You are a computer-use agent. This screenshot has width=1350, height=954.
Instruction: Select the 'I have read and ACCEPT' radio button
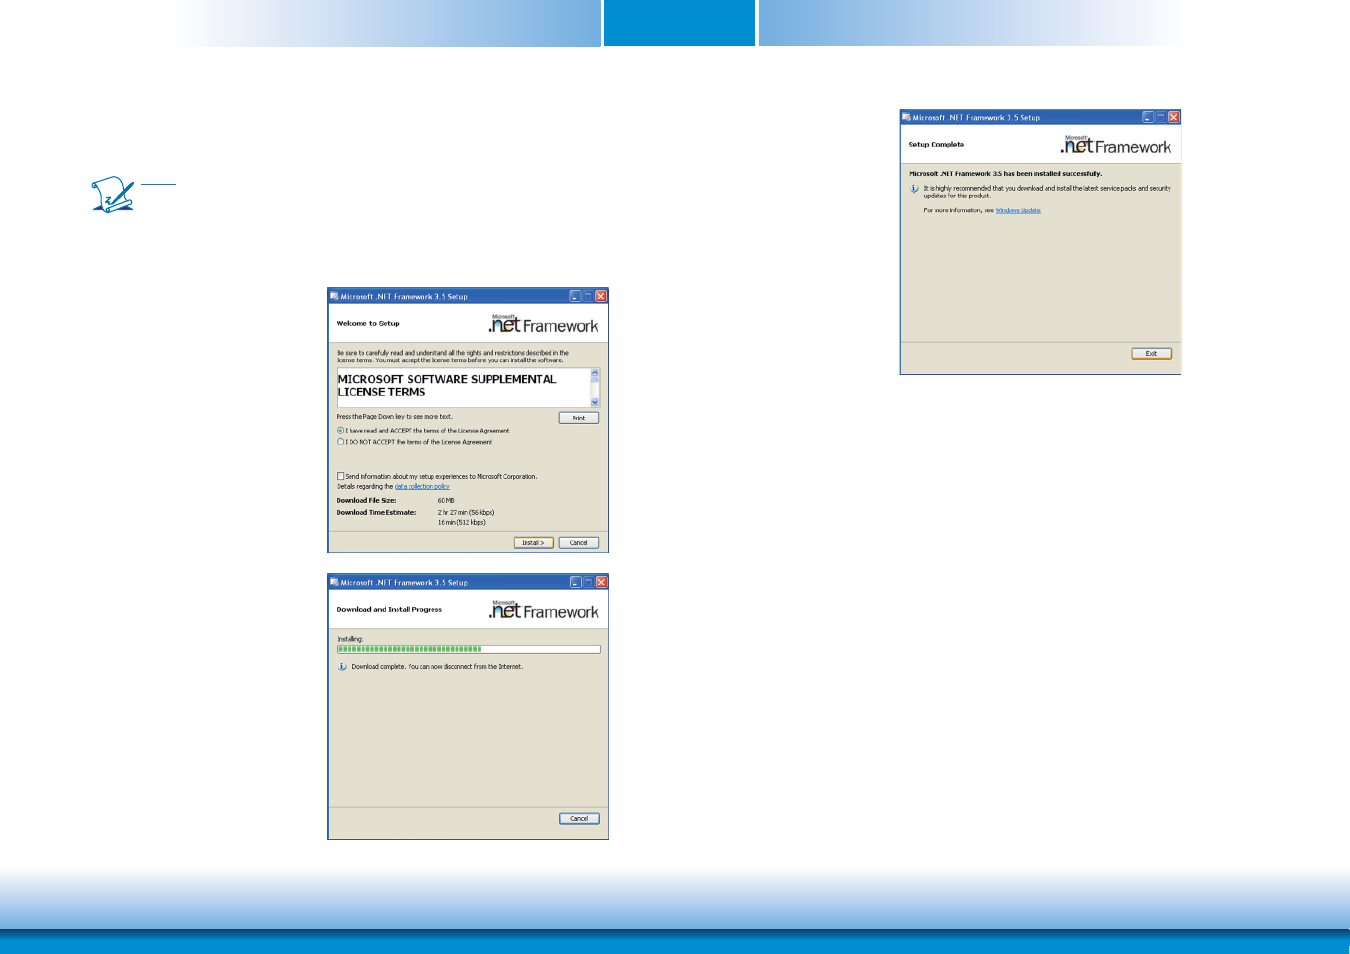click(341, 431)
